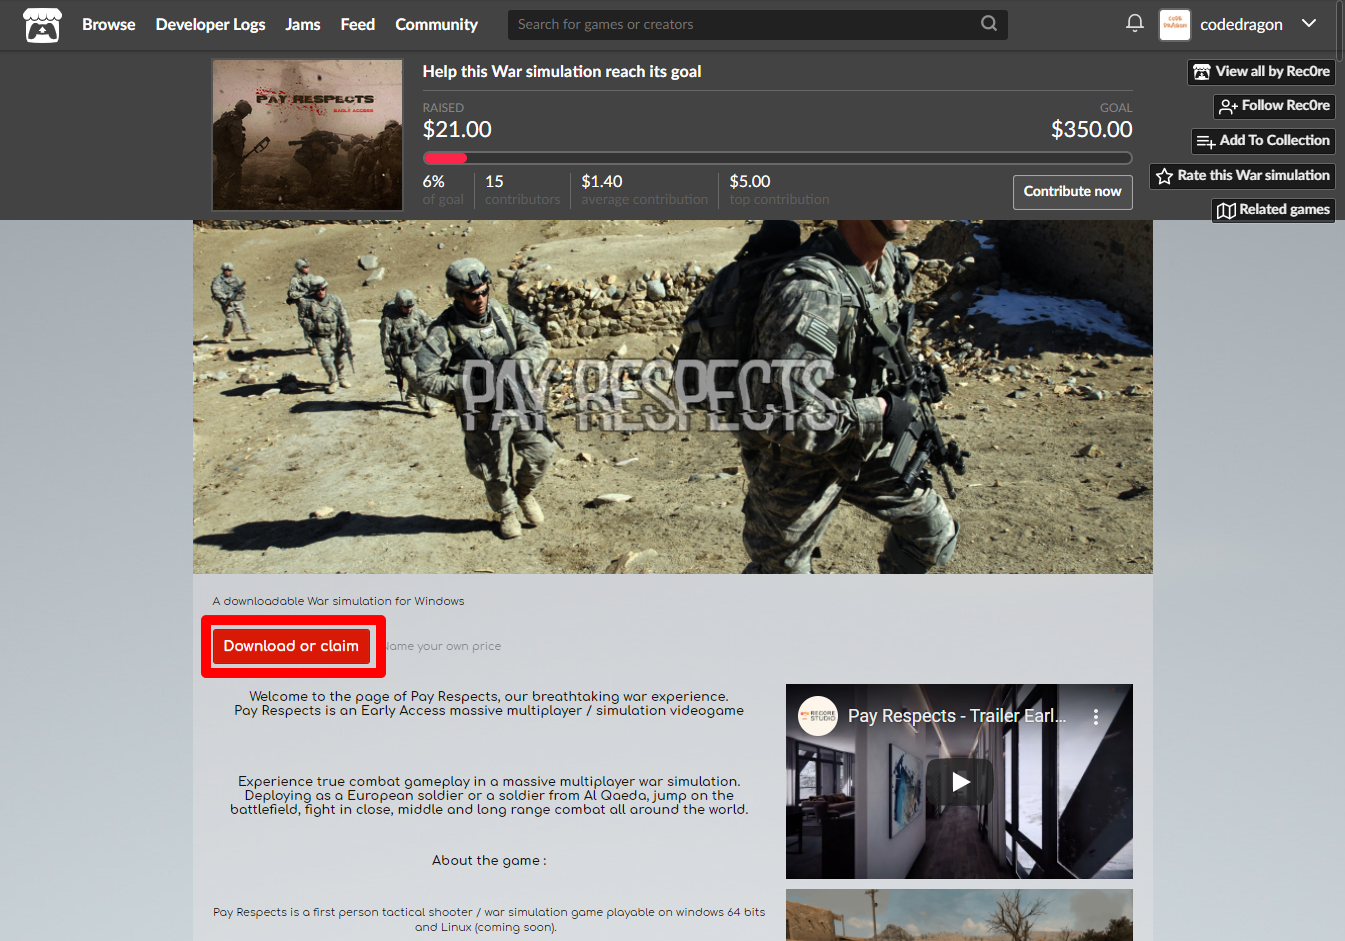Screen dimensions: 1345x941
Task: Click the RecOre Studio channel avatar
Action: tap(817, 716)
